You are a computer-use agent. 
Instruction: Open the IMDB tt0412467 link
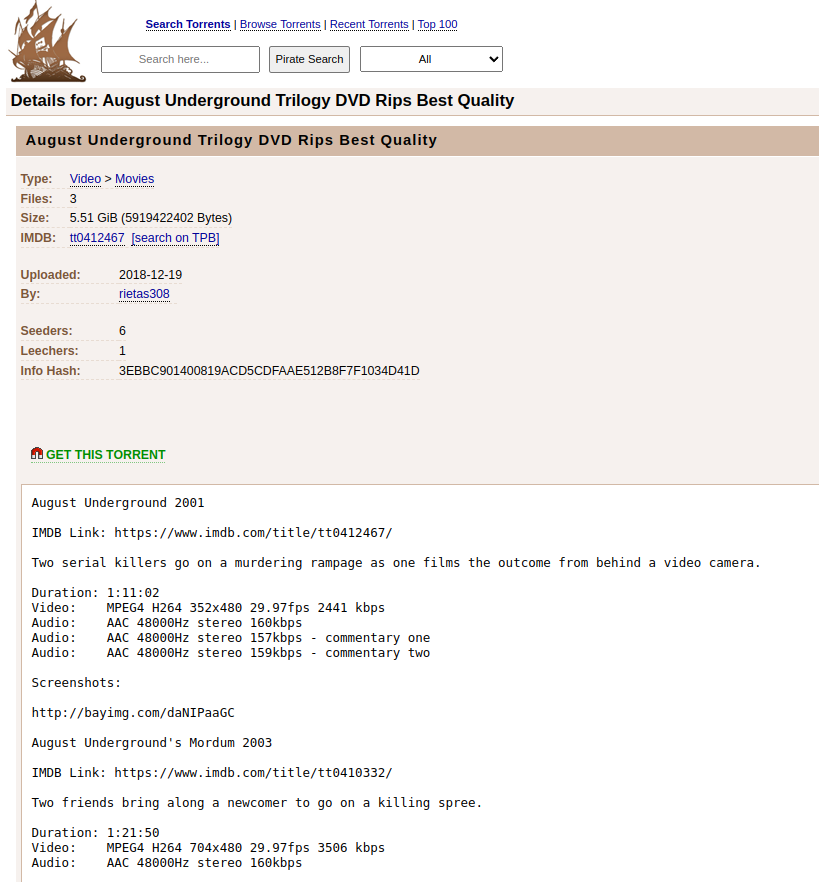tap(97, 238)
